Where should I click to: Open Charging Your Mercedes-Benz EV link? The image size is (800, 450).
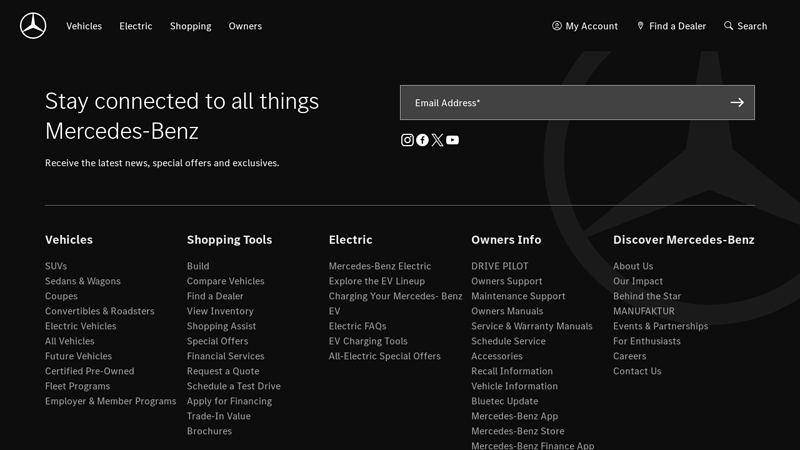[395, 303]
